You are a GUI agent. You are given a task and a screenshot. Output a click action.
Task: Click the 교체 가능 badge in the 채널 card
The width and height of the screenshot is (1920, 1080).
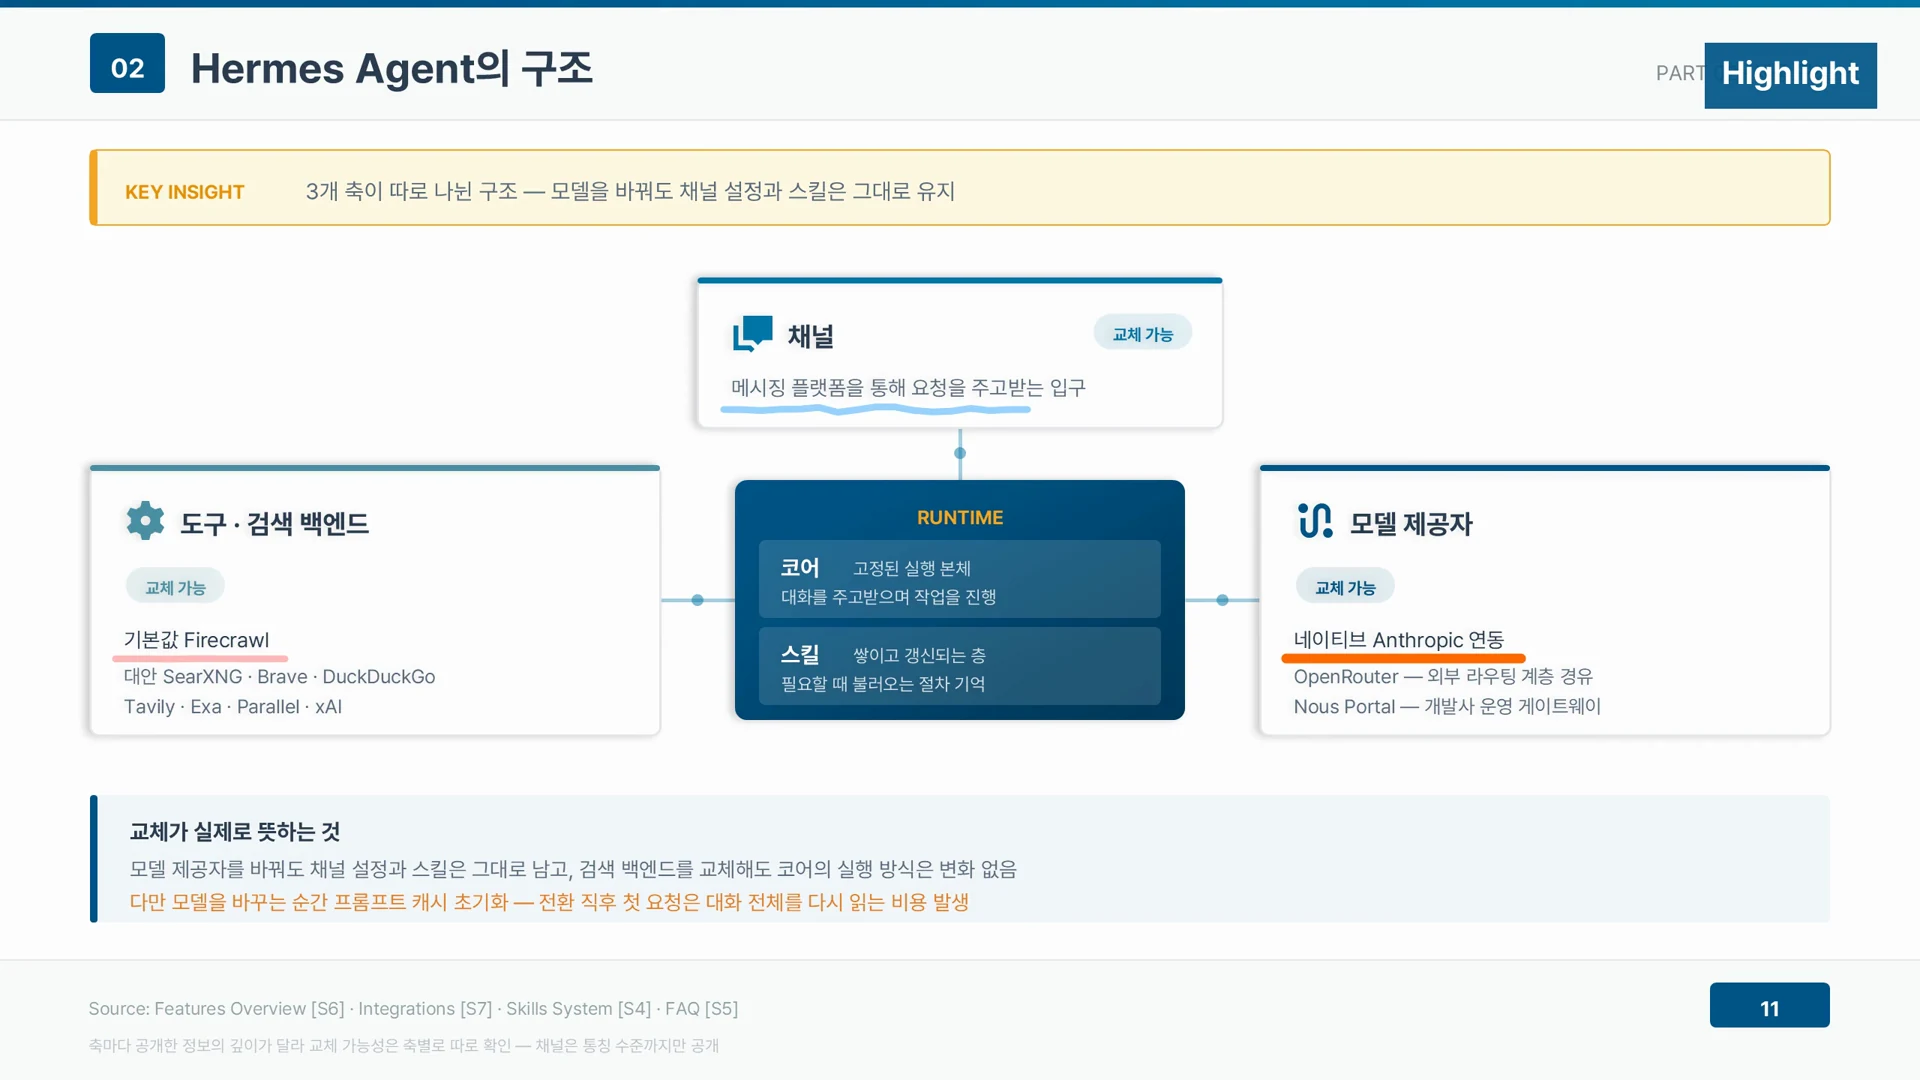1142,334
